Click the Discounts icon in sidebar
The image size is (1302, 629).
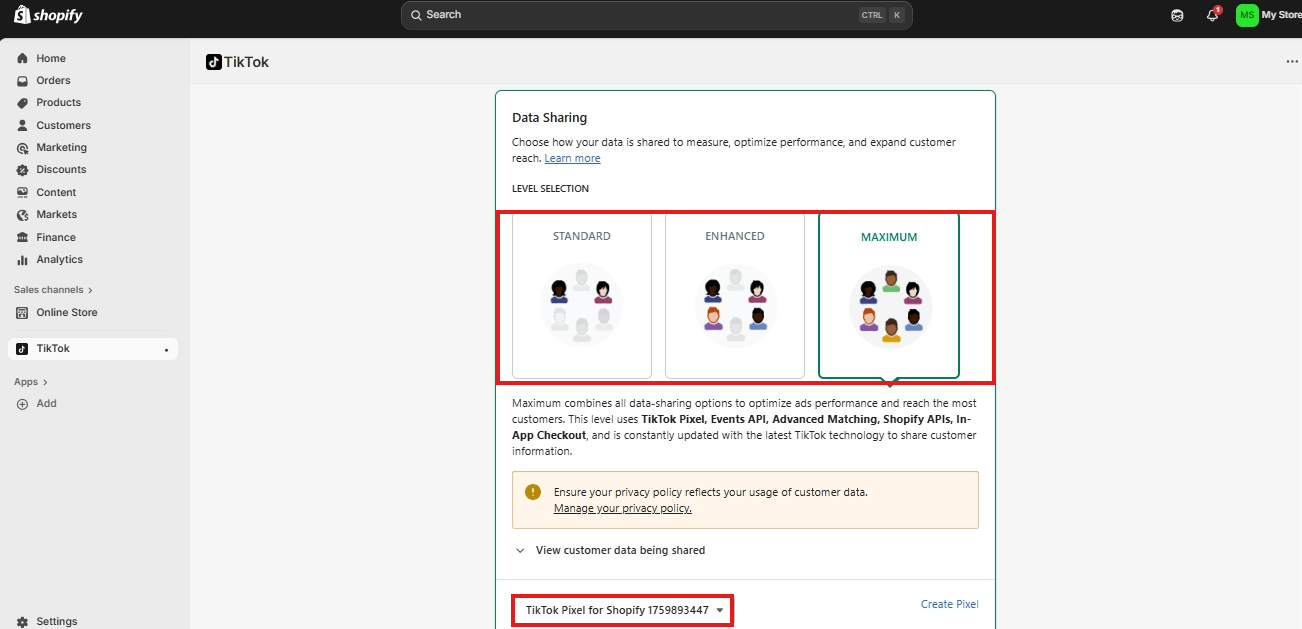point(22,170)
